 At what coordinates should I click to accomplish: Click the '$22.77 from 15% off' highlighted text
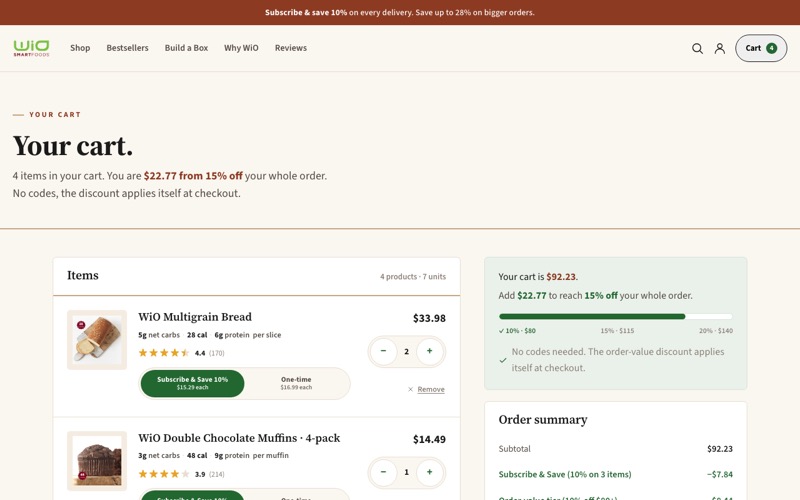(x=193, y=176)
